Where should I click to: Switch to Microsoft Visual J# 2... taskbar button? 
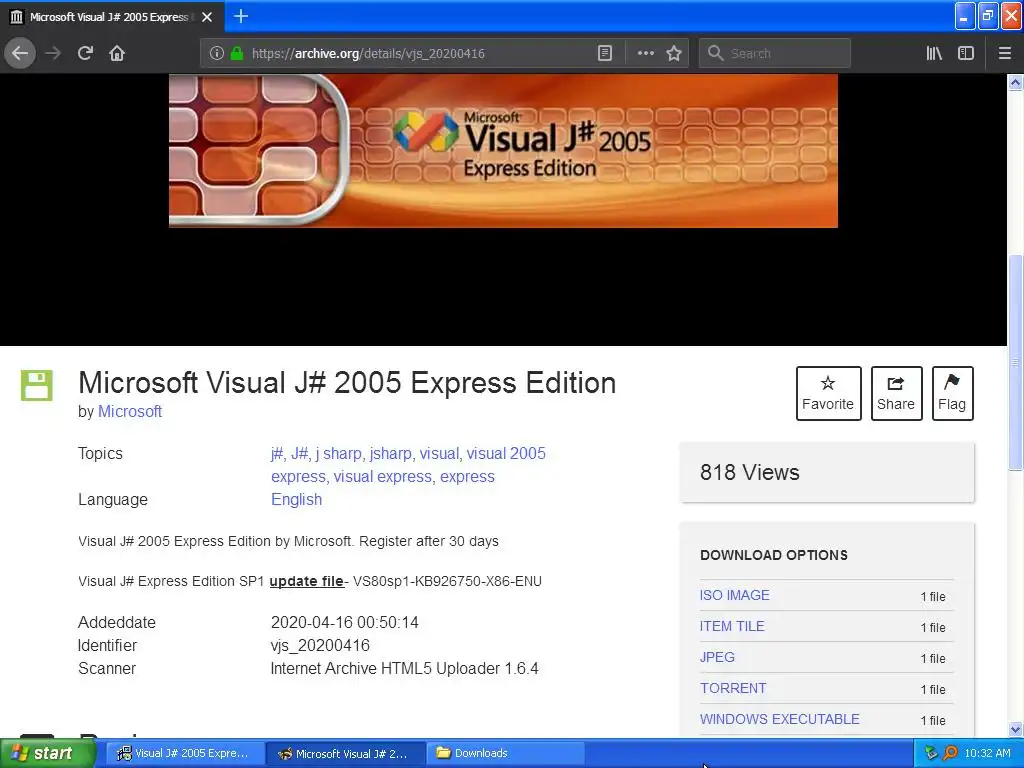[346, 753]
